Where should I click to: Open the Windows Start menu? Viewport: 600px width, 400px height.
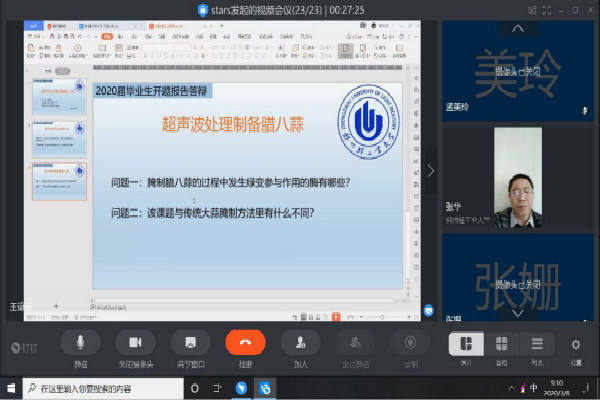[10, 386]
